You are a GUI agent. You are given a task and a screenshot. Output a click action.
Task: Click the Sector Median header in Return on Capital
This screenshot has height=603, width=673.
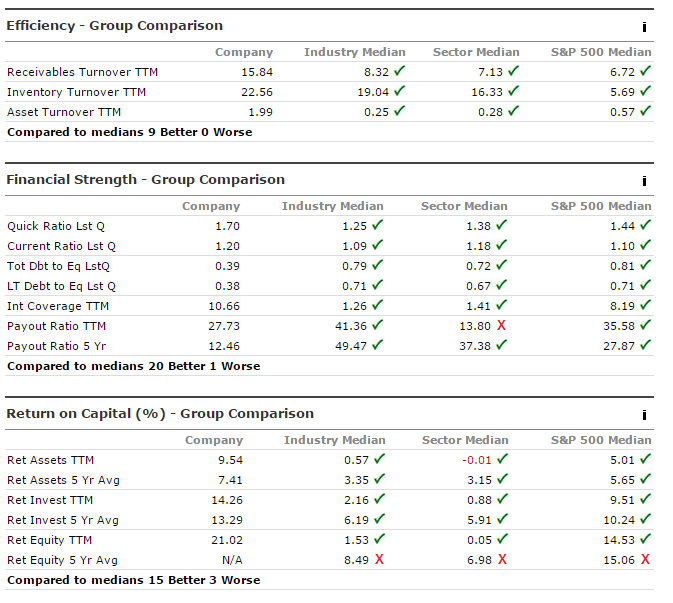(x=464, y=440)
